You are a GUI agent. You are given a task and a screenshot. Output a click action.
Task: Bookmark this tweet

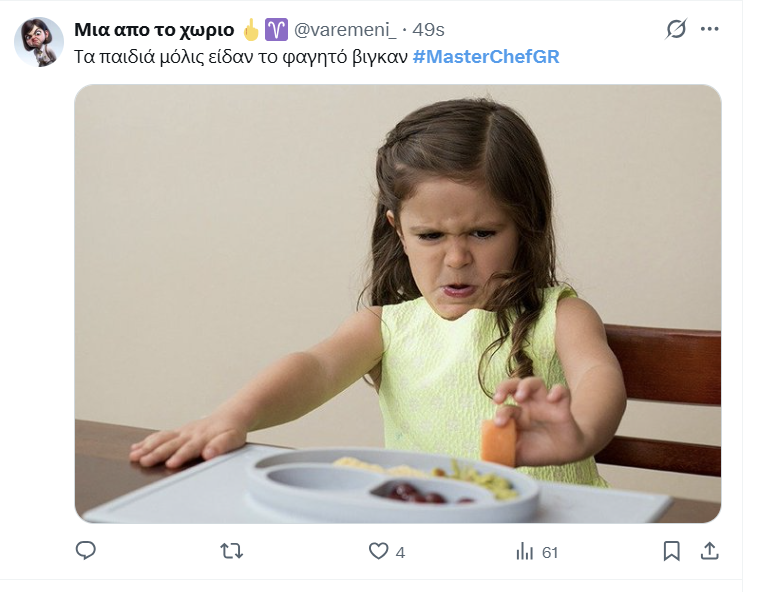(x=672, y=551)
